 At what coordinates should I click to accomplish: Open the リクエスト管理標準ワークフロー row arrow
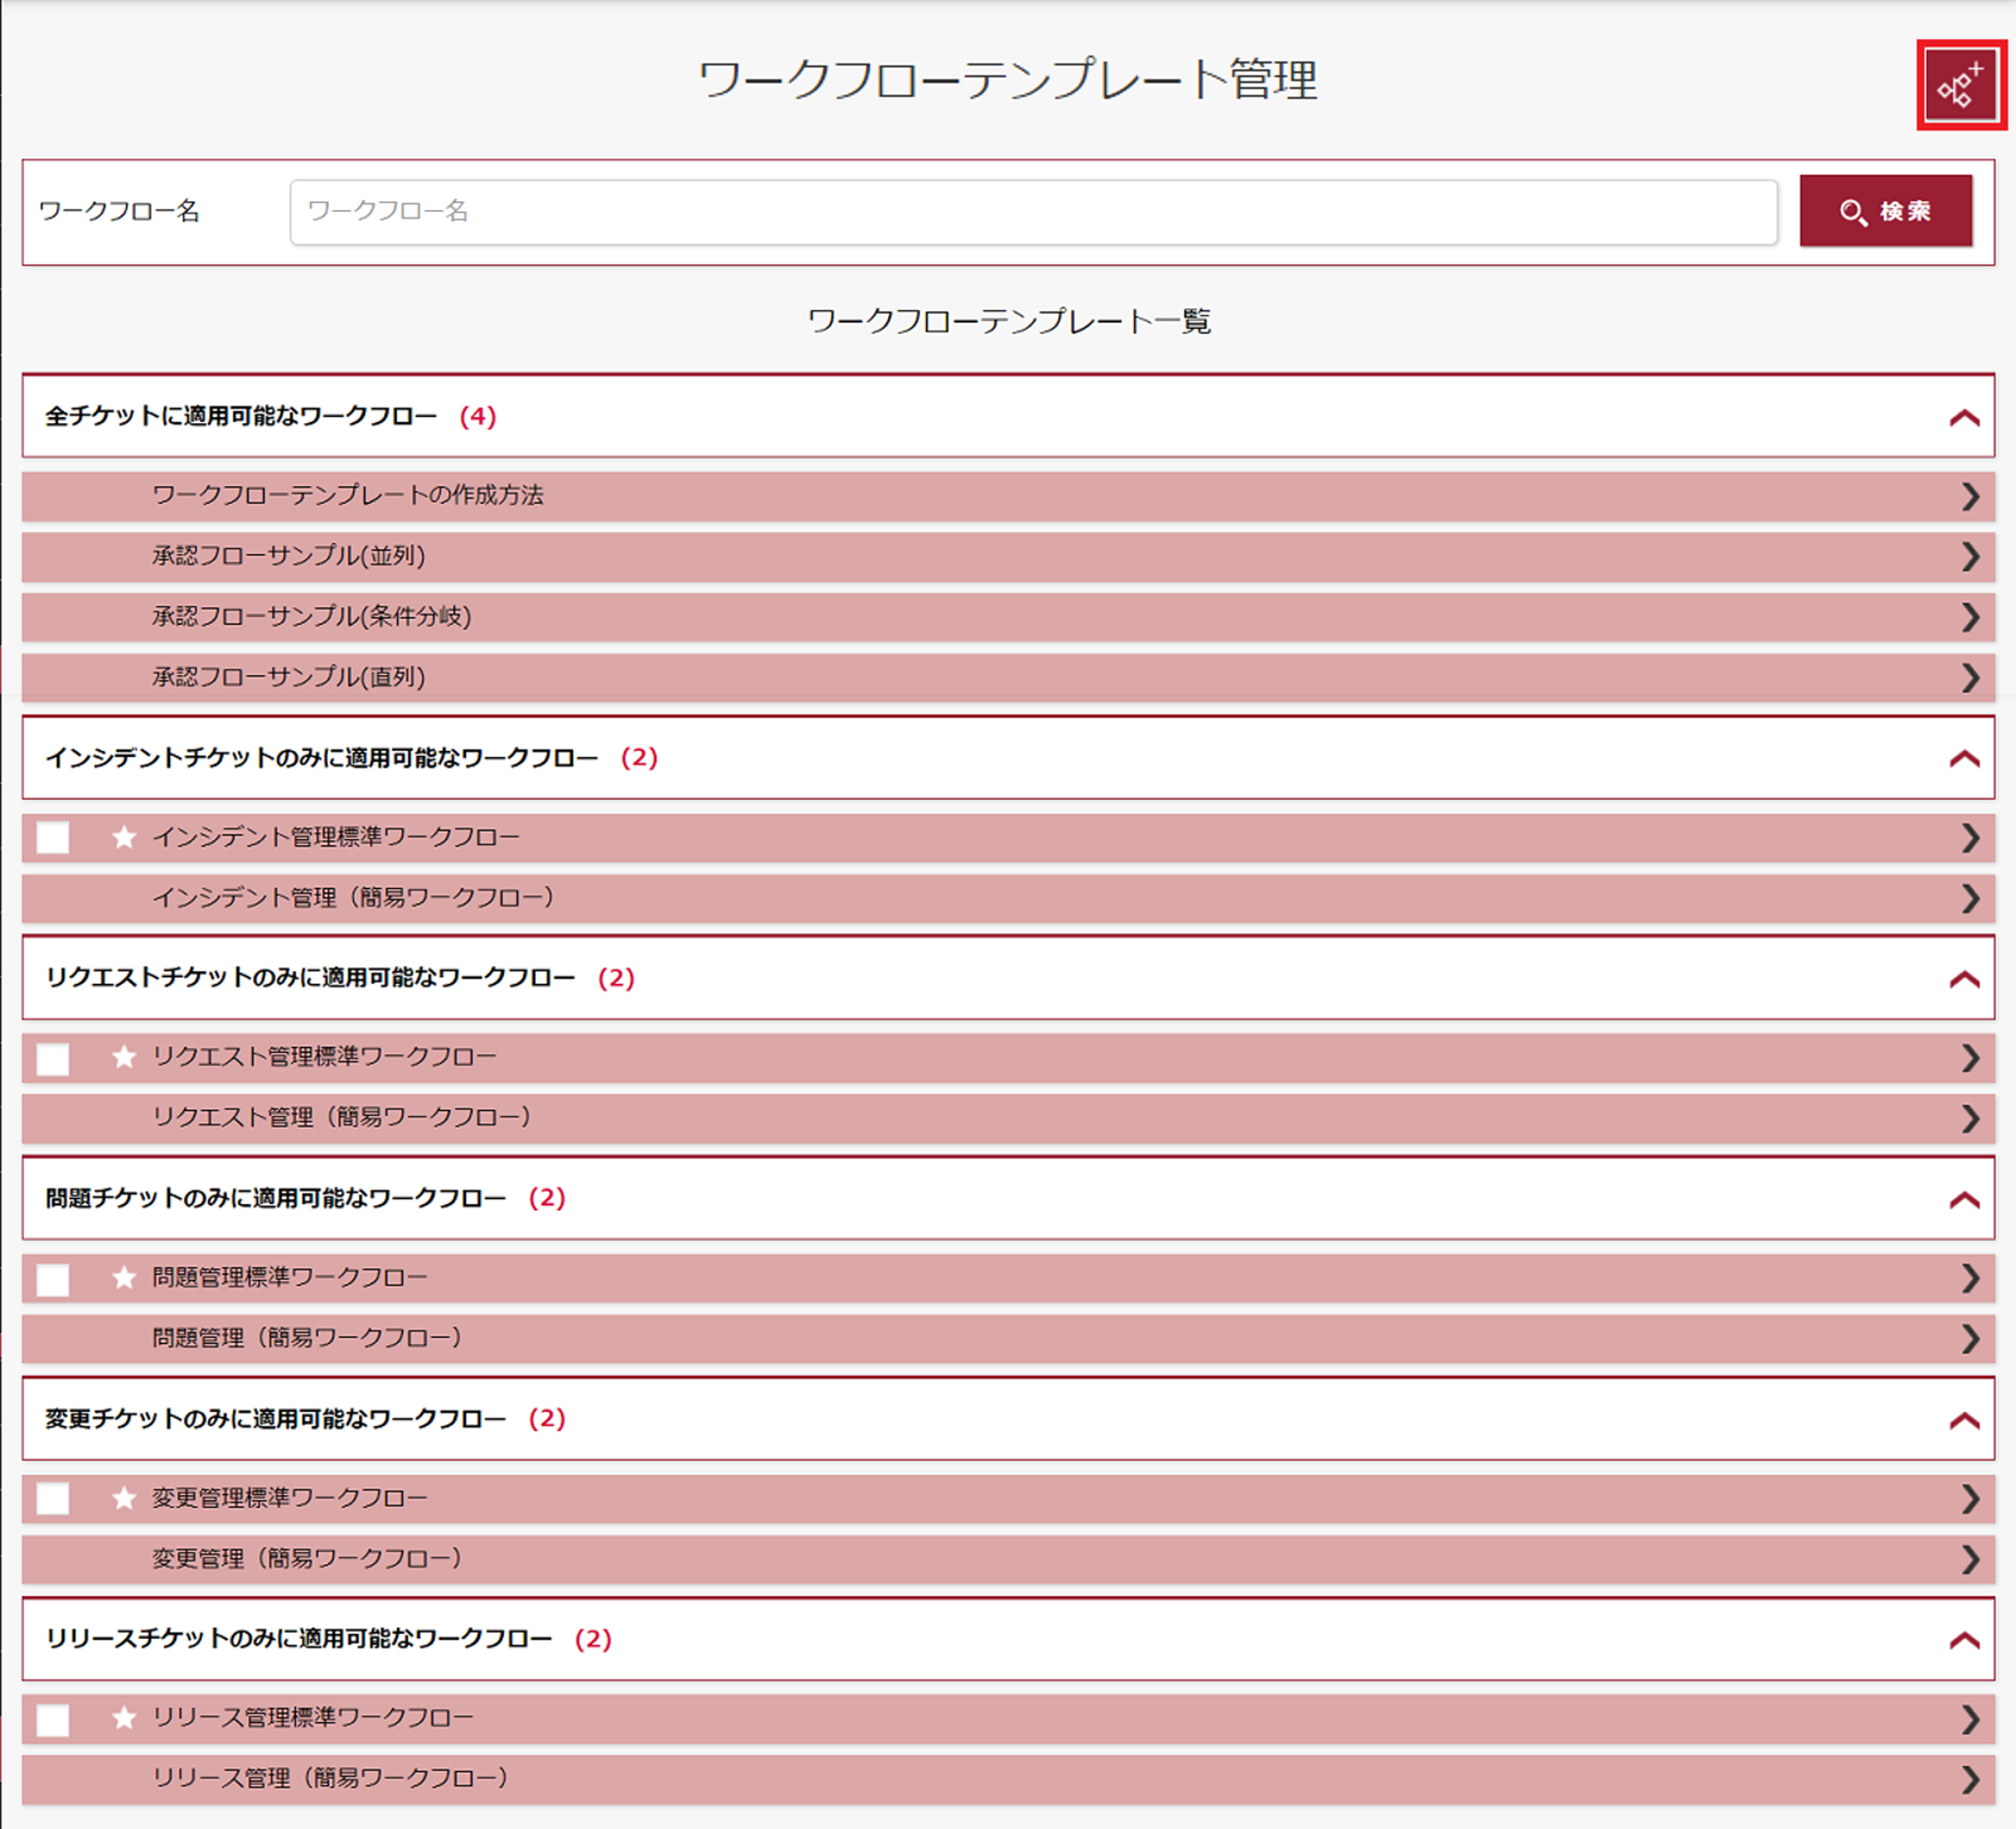click(1970, 1058)
